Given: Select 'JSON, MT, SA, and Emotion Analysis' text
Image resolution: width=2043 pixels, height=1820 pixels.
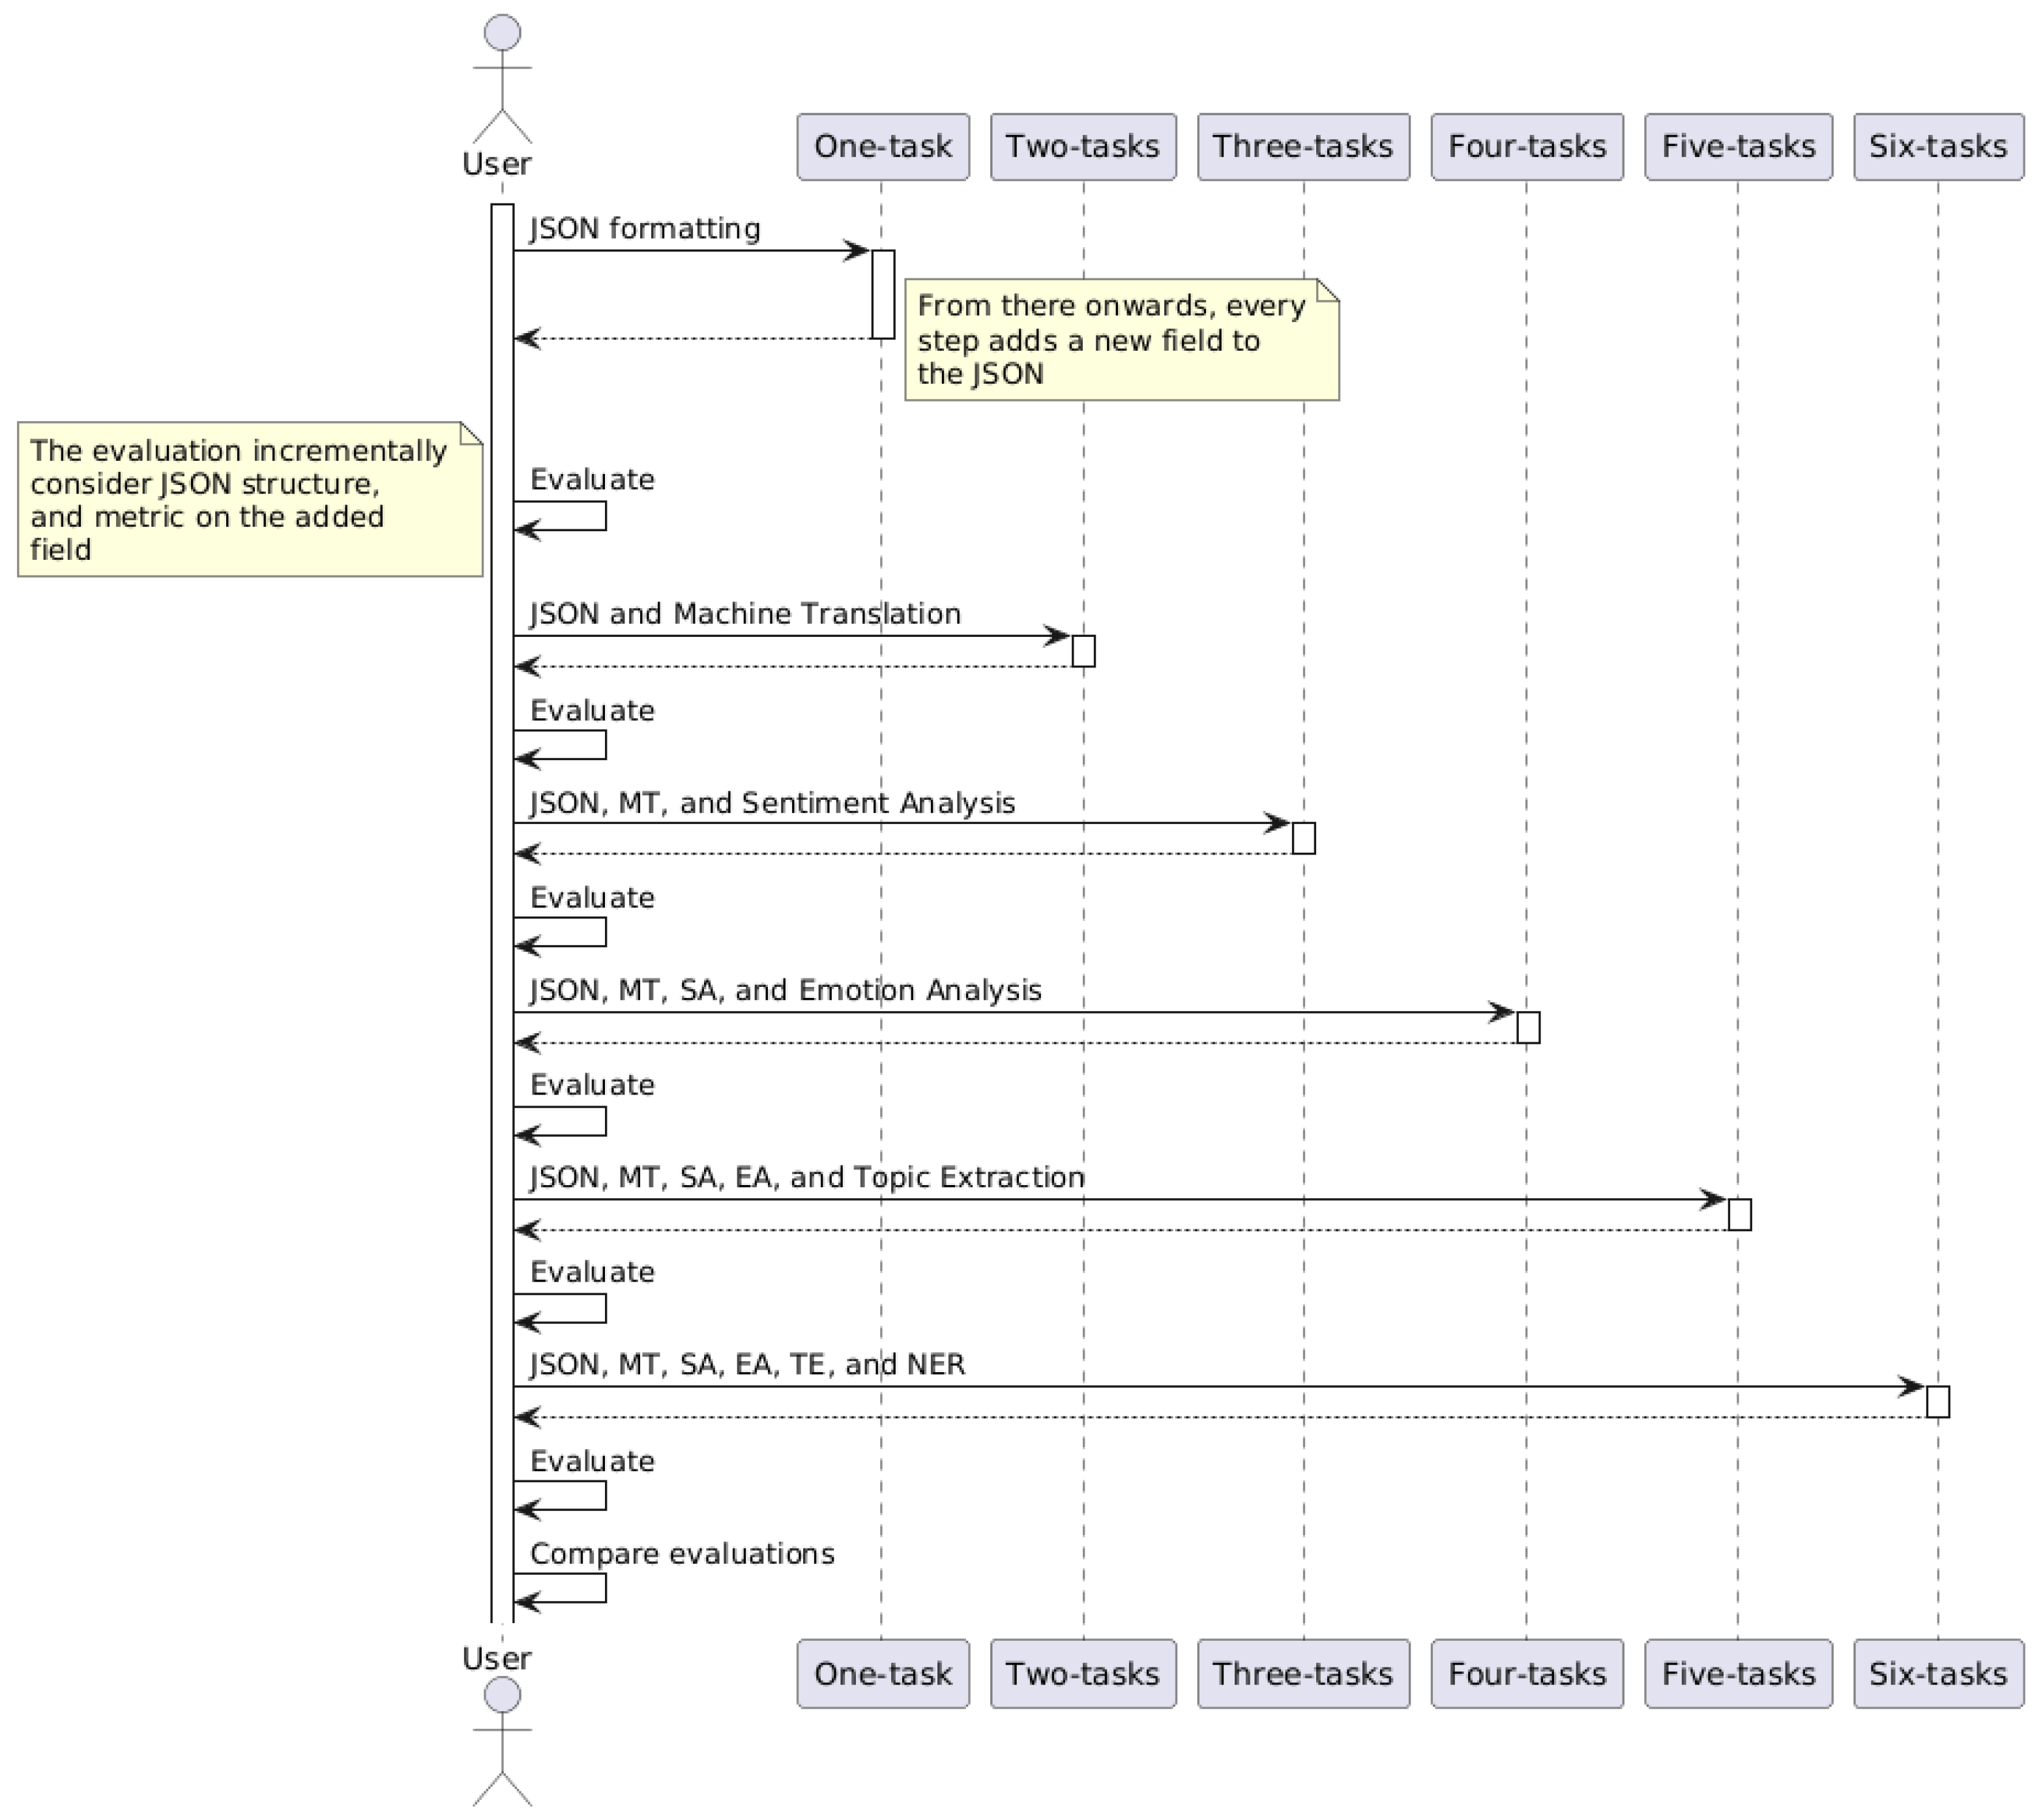Looking at the screenshot, I should (x=785, y=990).
